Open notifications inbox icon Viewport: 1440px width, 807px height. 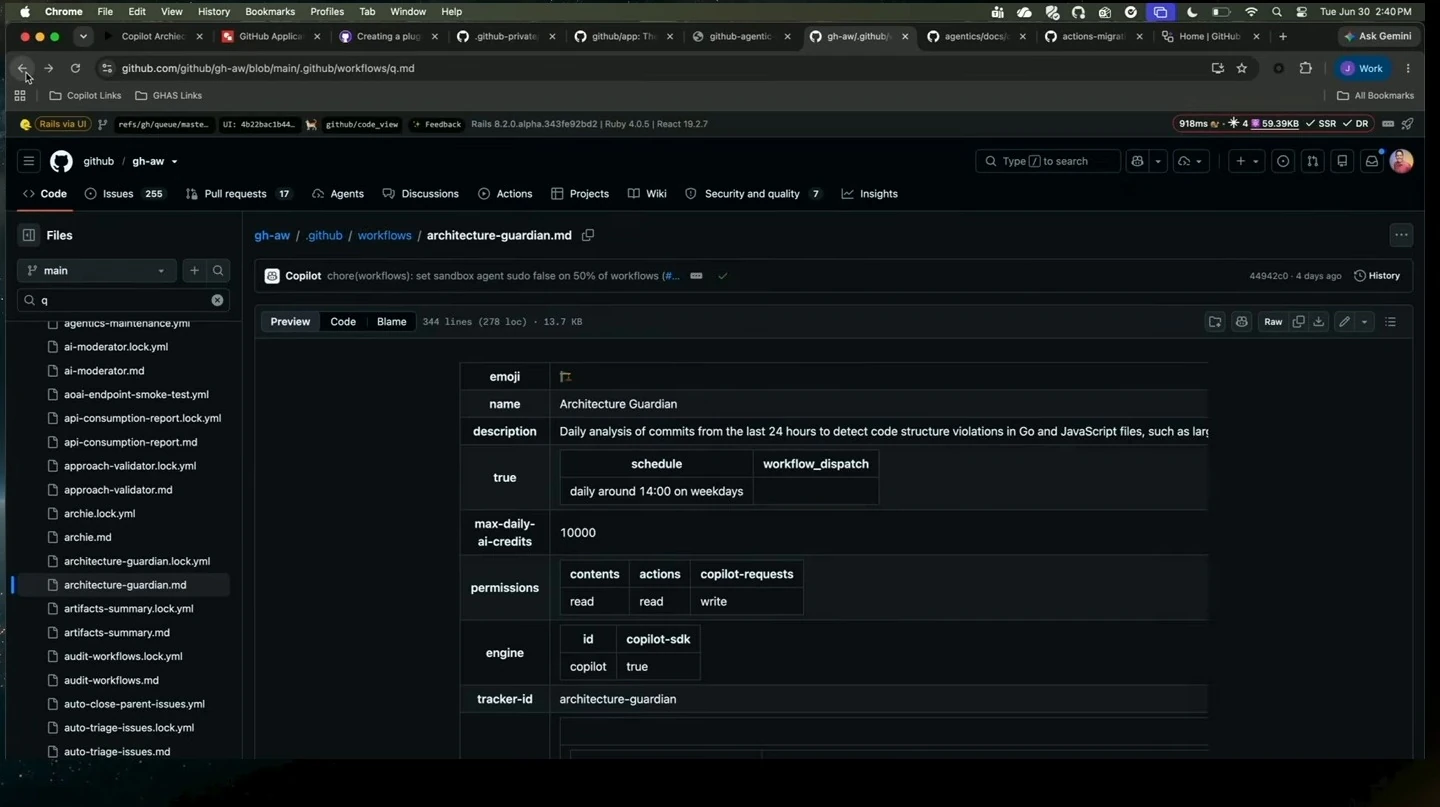(x=1372, y=161)
